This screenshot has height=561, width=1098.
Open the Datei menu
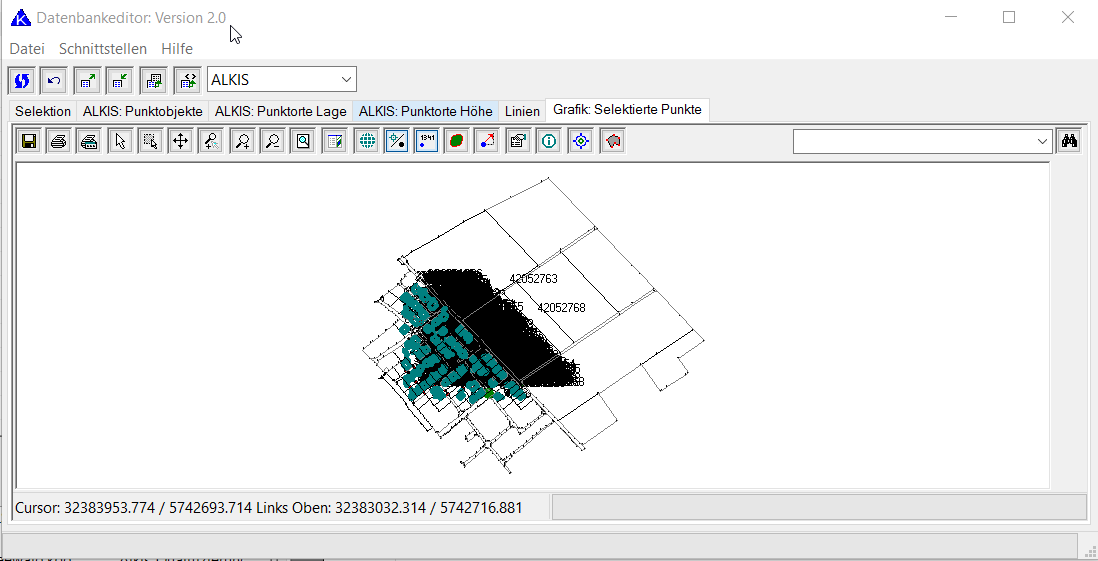(x=27, y=49)
